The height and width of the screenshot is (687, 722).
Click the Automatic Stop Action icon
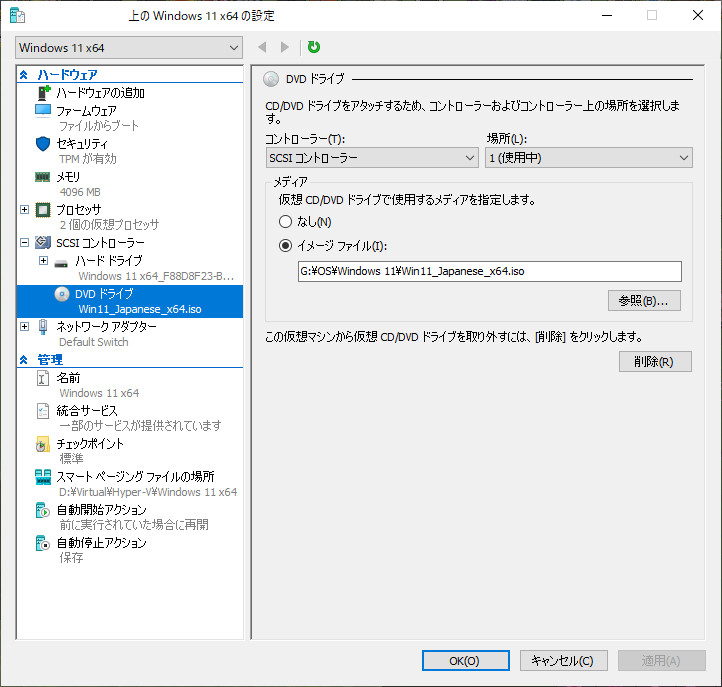tap(42, 543)
